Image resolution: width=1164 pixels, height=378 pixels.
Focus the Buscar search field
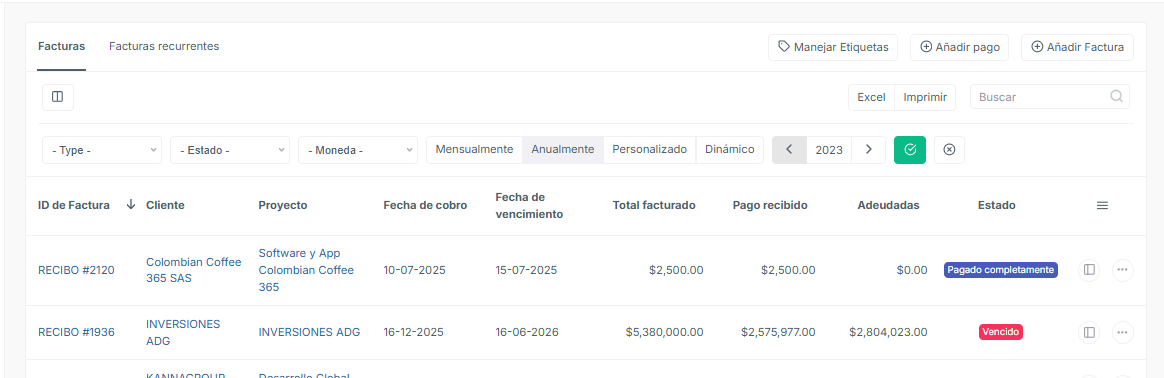(x=1050, y=97)
